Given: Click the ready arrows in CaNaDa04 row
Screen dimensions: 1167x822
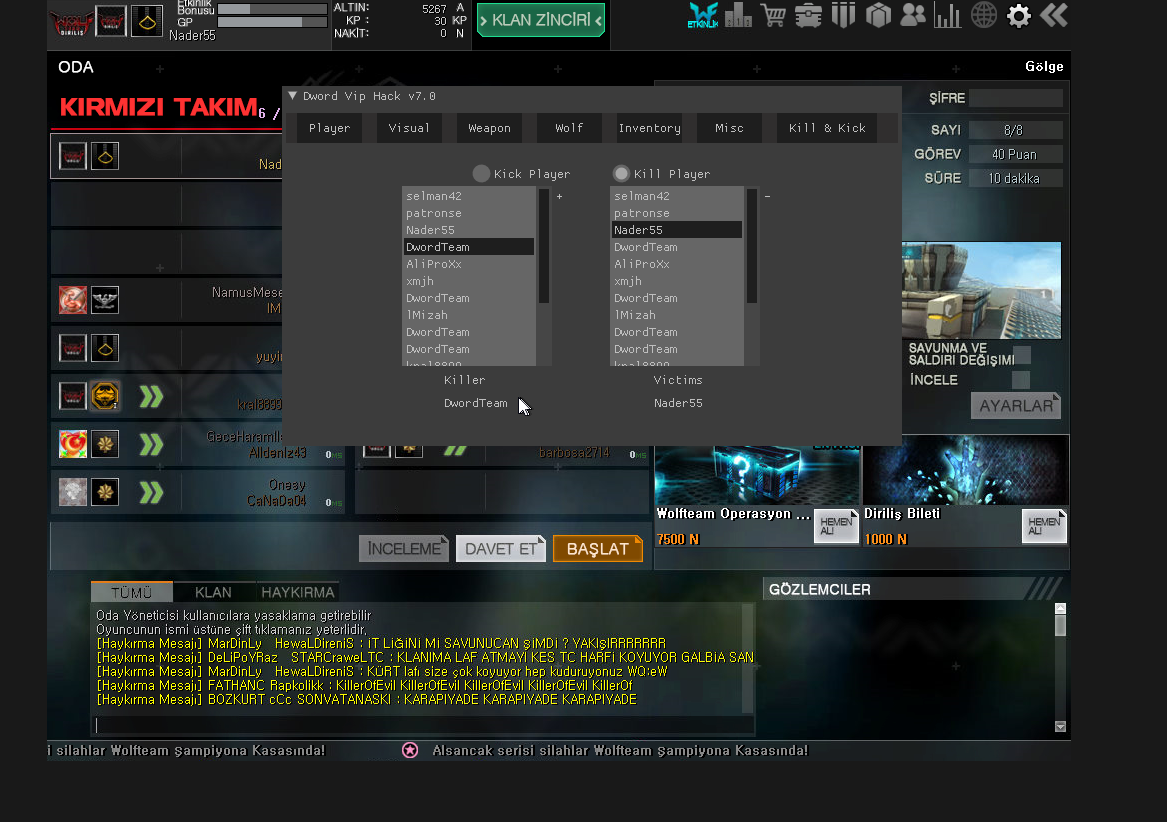Looking at the screenshot, I should tap(151, 492).
